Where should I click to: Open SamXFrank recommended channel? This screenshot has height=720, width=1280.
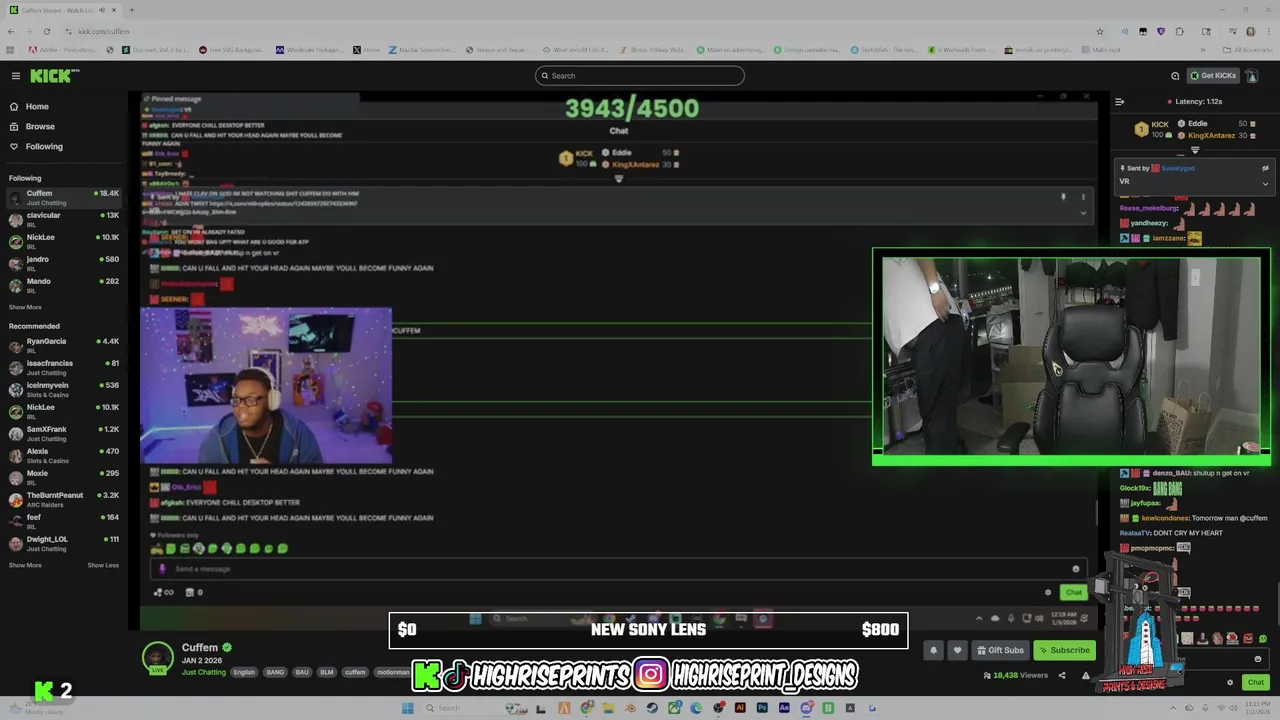click(x=63, y=433)
